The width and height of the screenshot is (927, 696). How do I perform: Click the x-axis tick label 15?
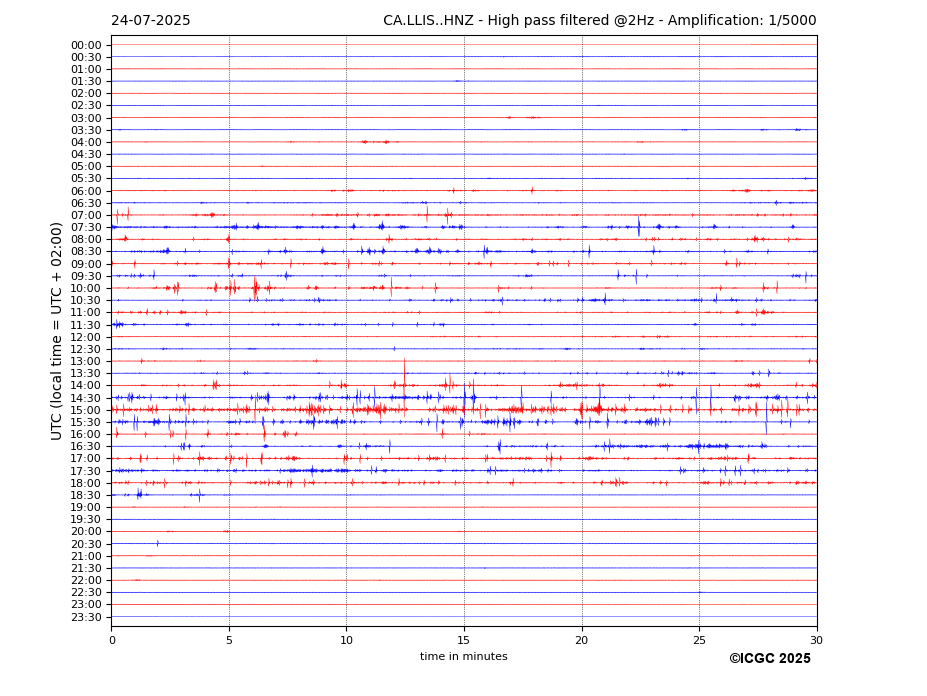point(464,640)
